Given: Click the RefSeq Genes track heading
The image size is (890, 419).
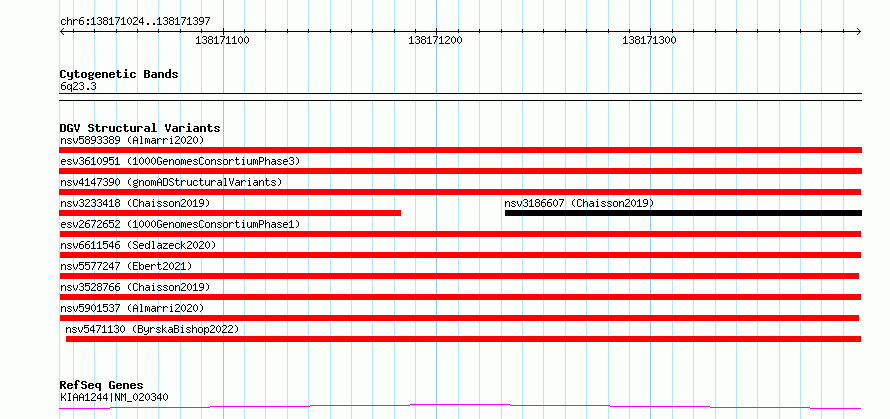Looking at the screenshot, I should click(101, 386).
